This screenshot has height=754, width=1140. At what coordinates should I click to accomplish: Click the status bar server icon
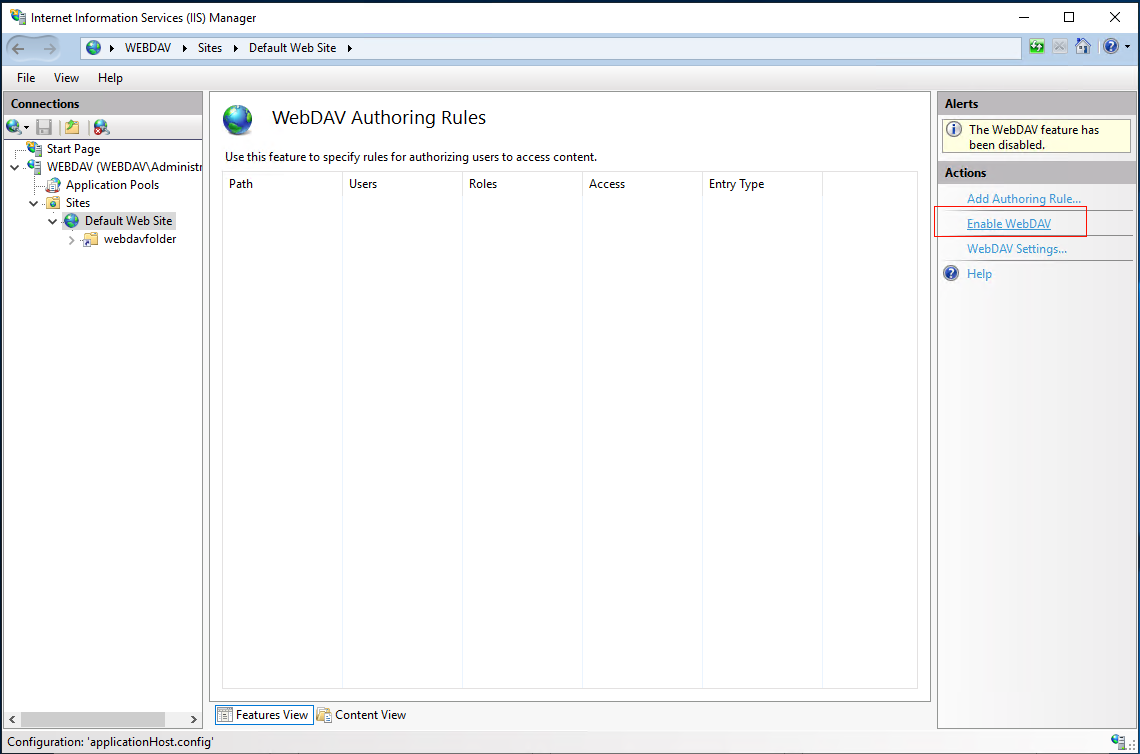(1118, 742)
